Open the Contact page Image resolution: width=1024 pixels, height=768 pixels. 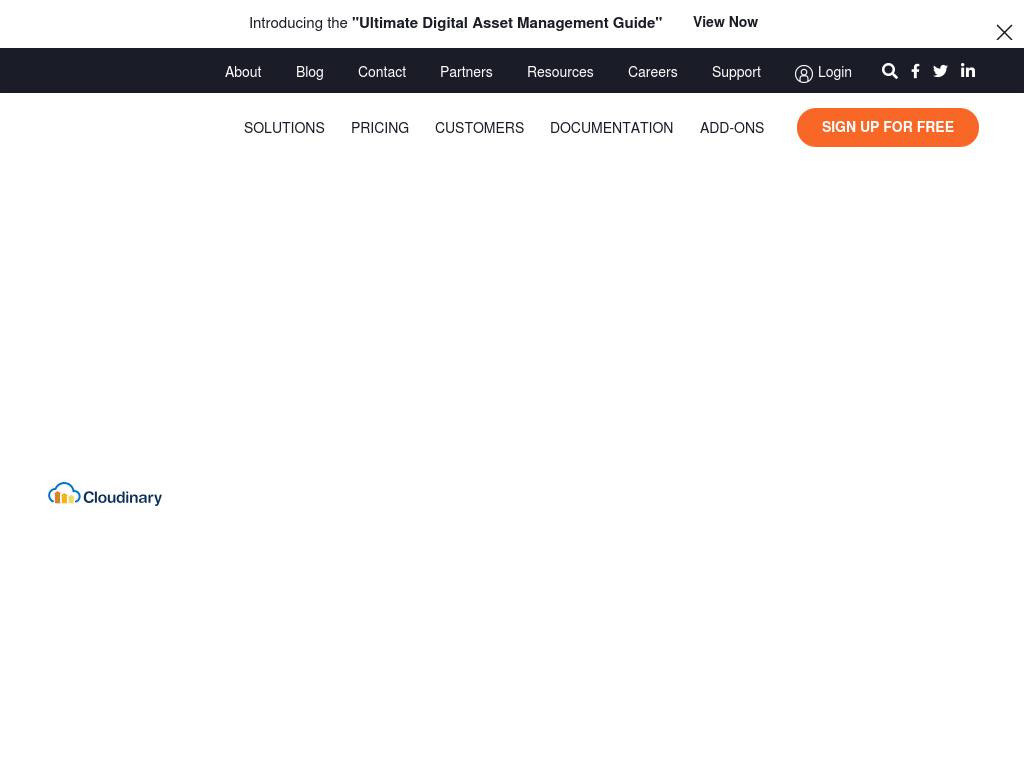[382, 72]
